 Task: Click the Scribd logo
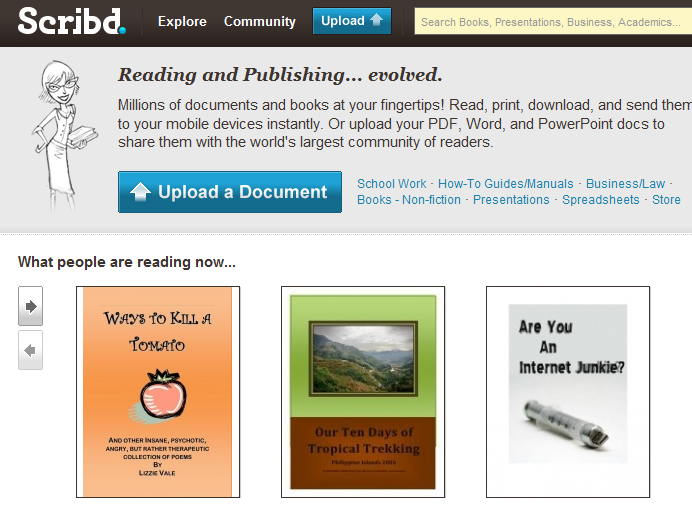[x=72, y=21]
